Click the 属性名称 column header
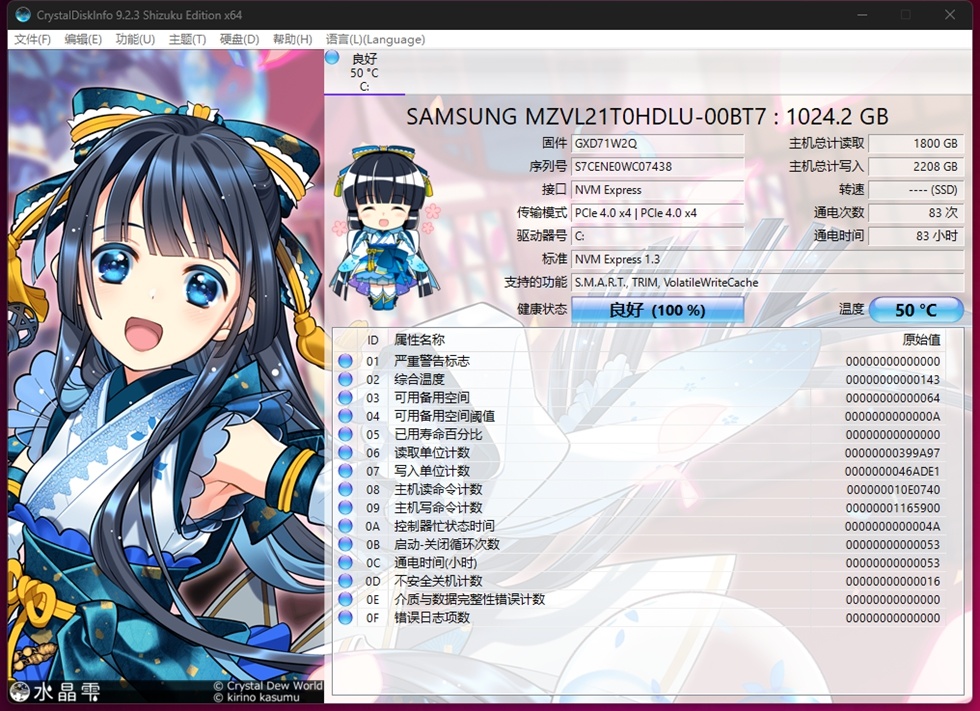 point(419,340)
